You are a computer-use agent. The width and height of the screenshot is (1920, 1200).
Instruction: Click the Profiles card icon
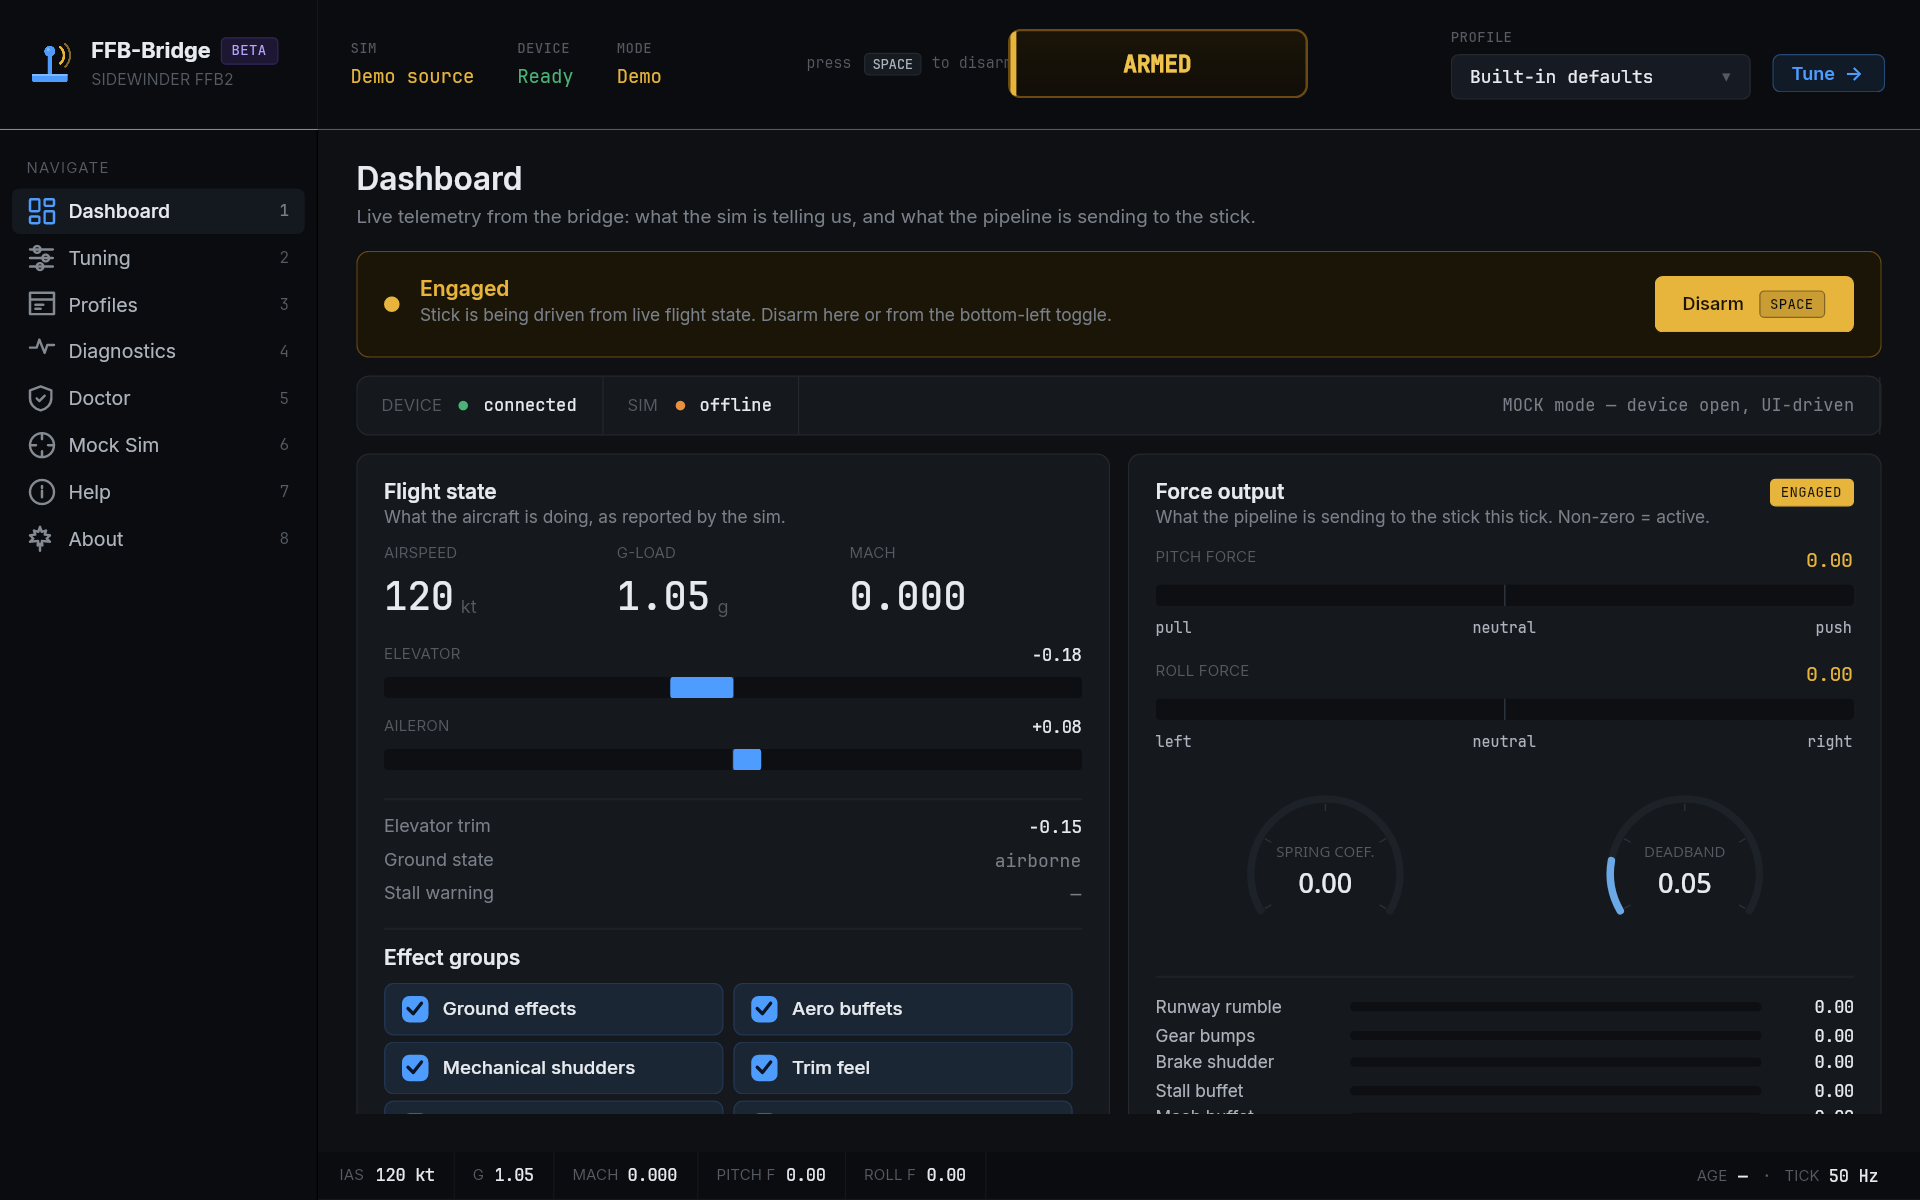click(41, 304)
